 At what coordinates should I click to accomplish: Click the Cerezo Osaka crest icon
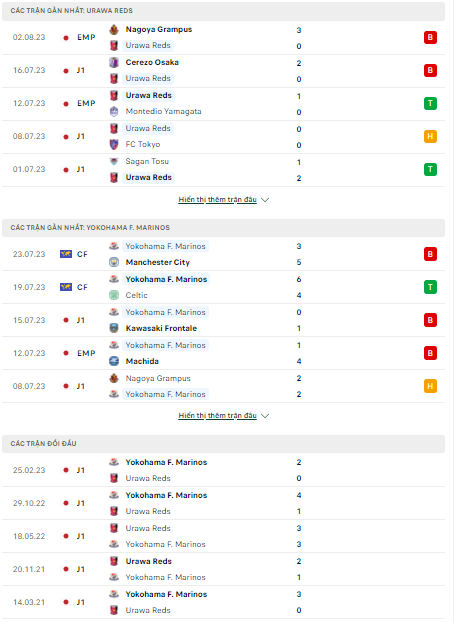(x=114, y=62)
